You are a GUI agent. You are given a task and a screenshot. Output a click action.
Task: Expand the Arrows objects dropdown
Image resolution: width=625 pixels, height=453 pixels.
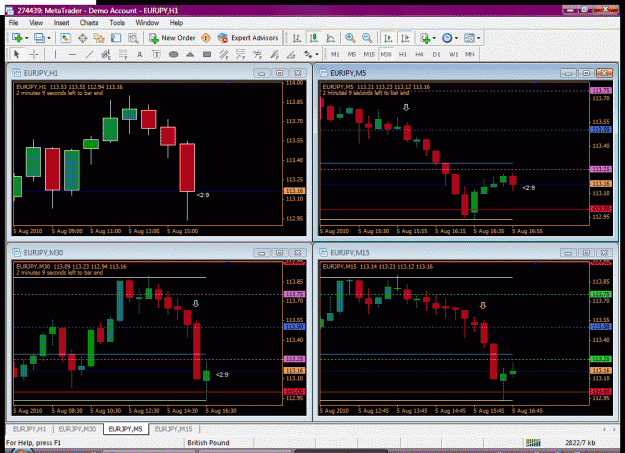317,55
